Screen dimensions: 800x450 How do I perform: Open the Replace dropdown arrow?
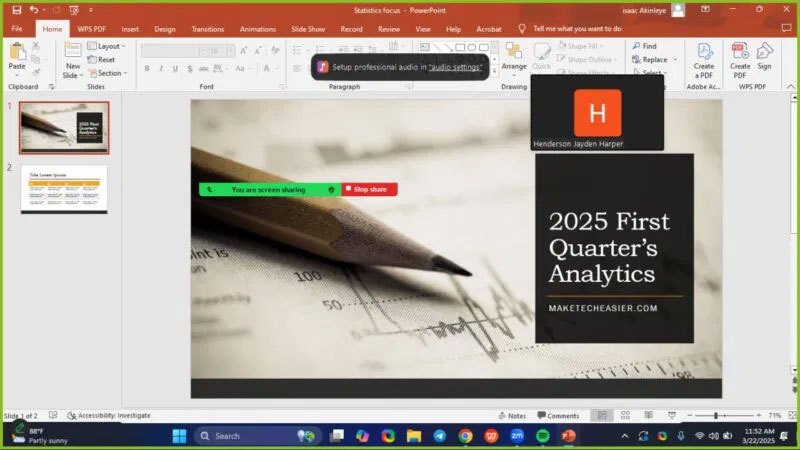pyautogui.click(x=675, y=60)
